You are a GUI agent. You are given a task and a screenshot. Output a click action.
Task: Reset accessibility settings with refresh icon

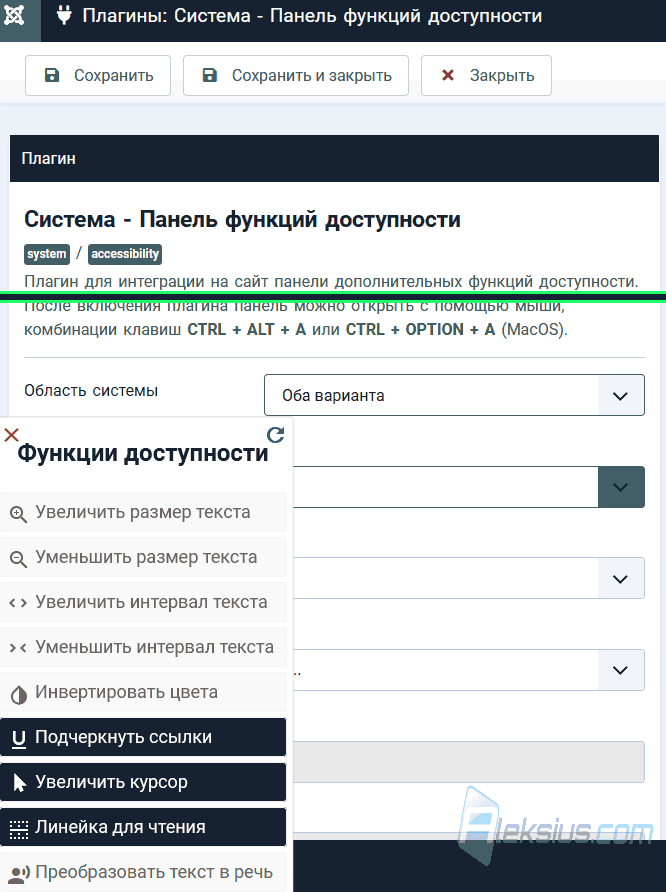pyautogui.click(x=276, y=435)
